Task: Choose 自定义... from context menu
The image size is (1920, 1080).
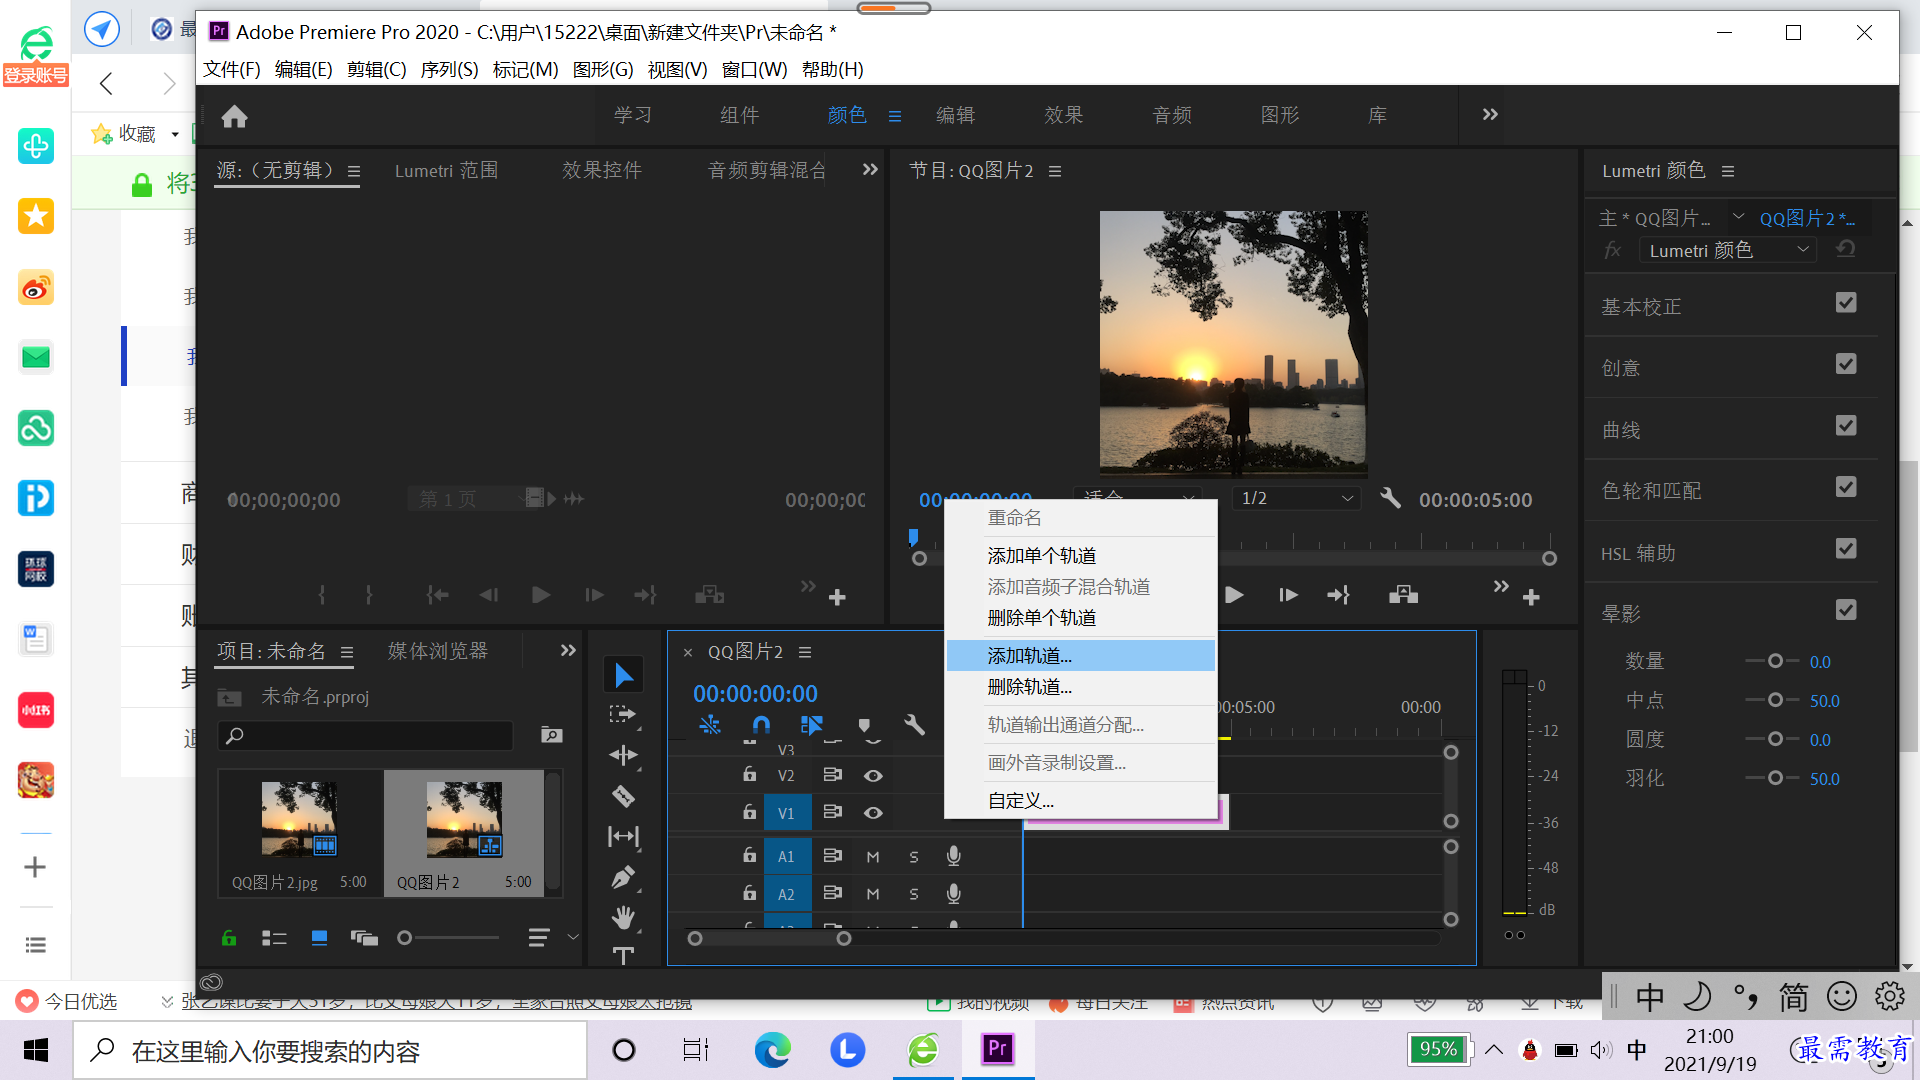Action: click(x=1080, y=801)
